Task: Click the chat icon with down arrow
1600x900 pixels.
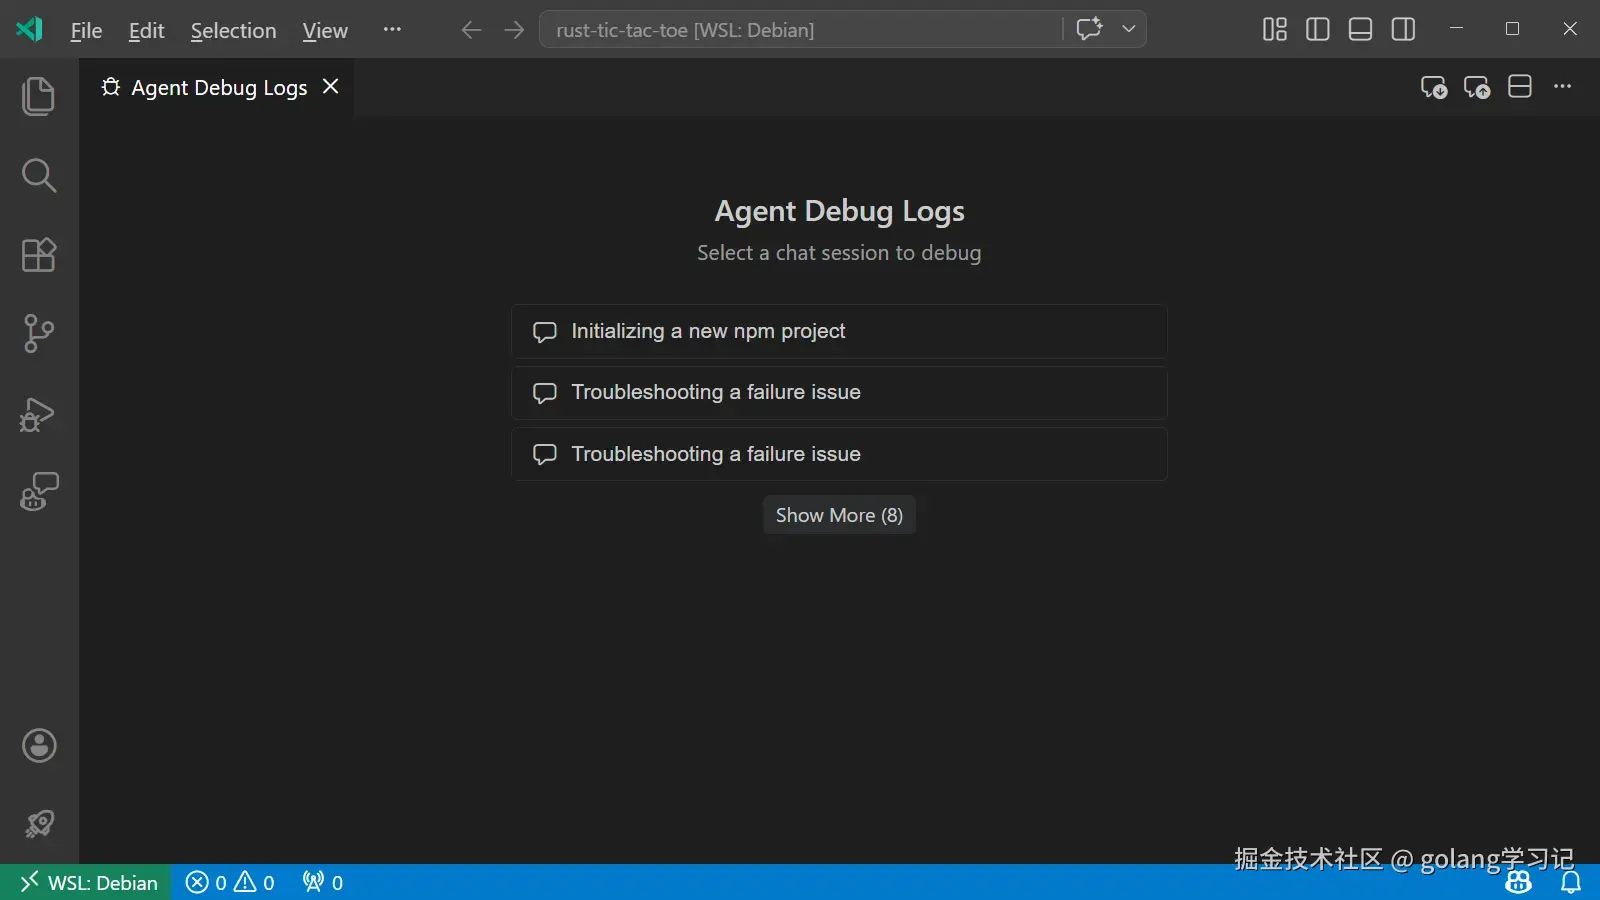Action: point(1434,87)
